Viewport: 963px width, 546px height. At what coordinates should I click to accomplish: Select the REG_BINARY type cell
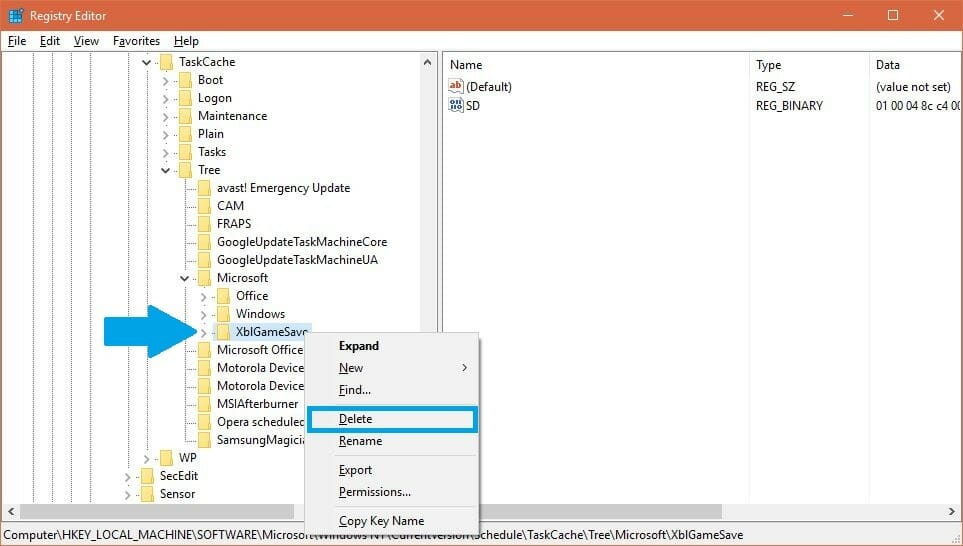click(x=789, y=106)
